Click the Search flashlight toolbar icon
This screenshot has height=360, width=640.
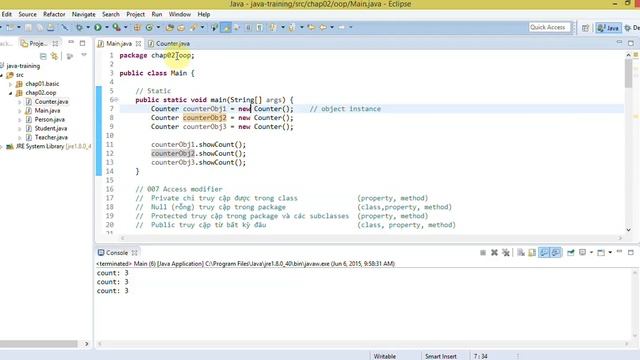click(x=193, y=27)
